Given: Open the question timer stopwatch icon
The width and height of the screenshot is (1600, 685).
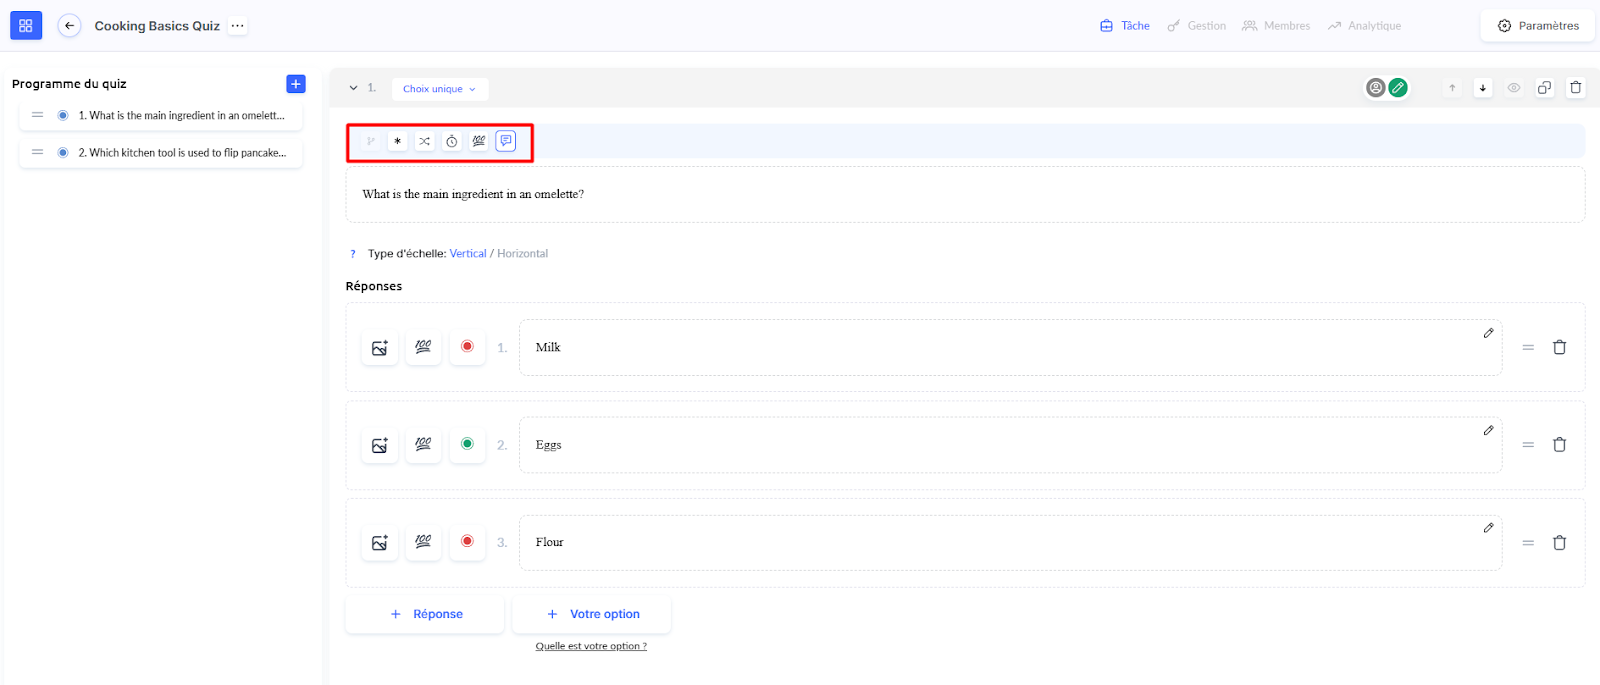Looking at the screenshot, I should click(x=452, y=141).
